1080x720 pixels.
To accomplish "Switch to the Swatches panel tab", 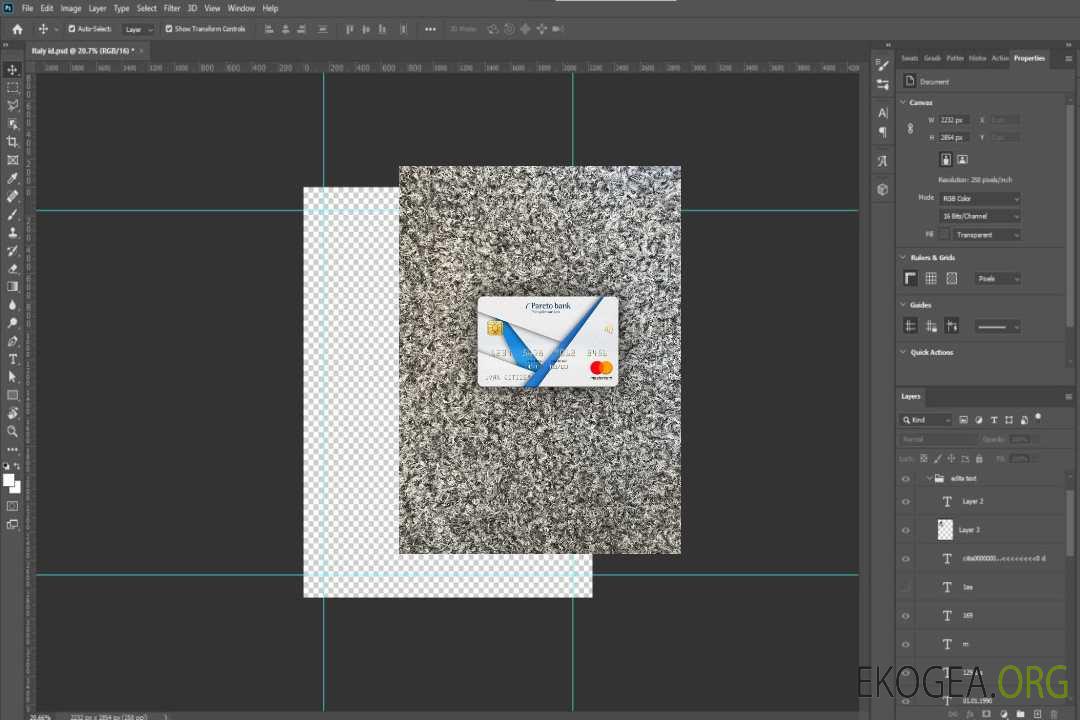I will (908, 58).
